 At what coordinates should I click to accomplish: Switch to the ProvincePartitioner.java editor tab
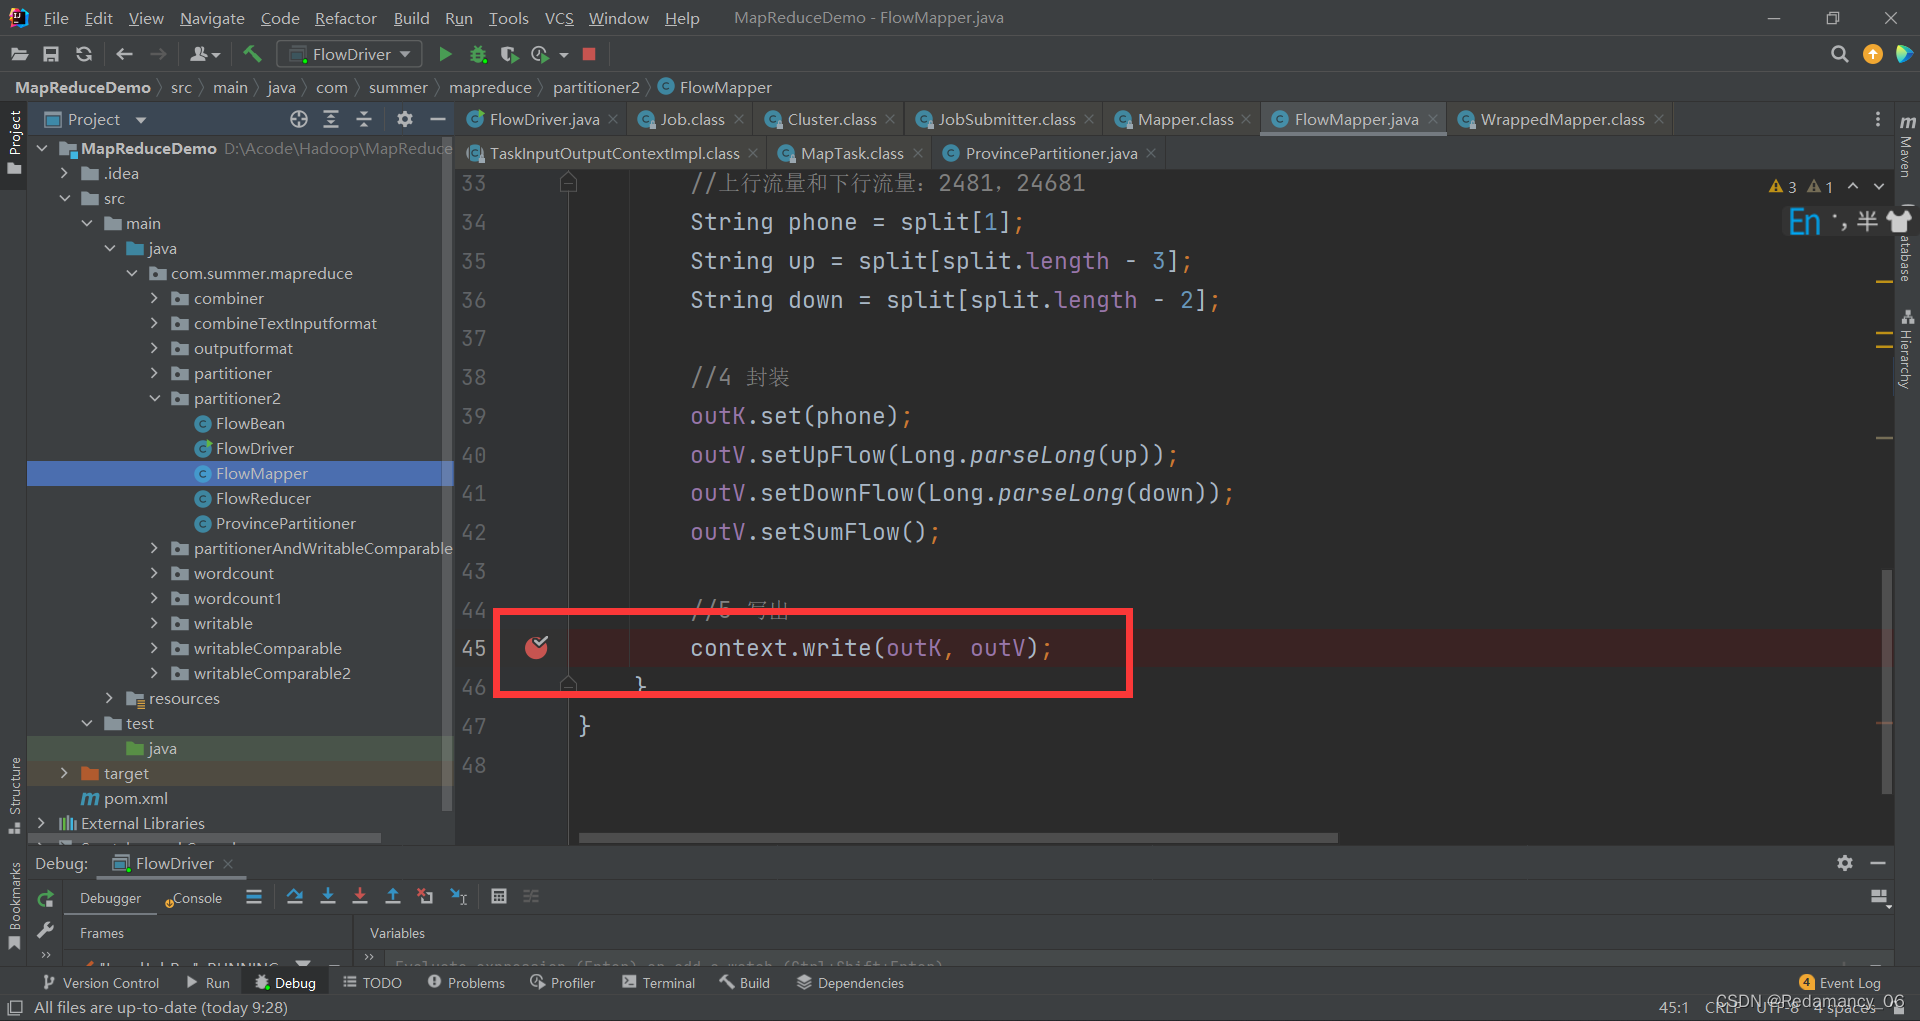point(1050,153)
